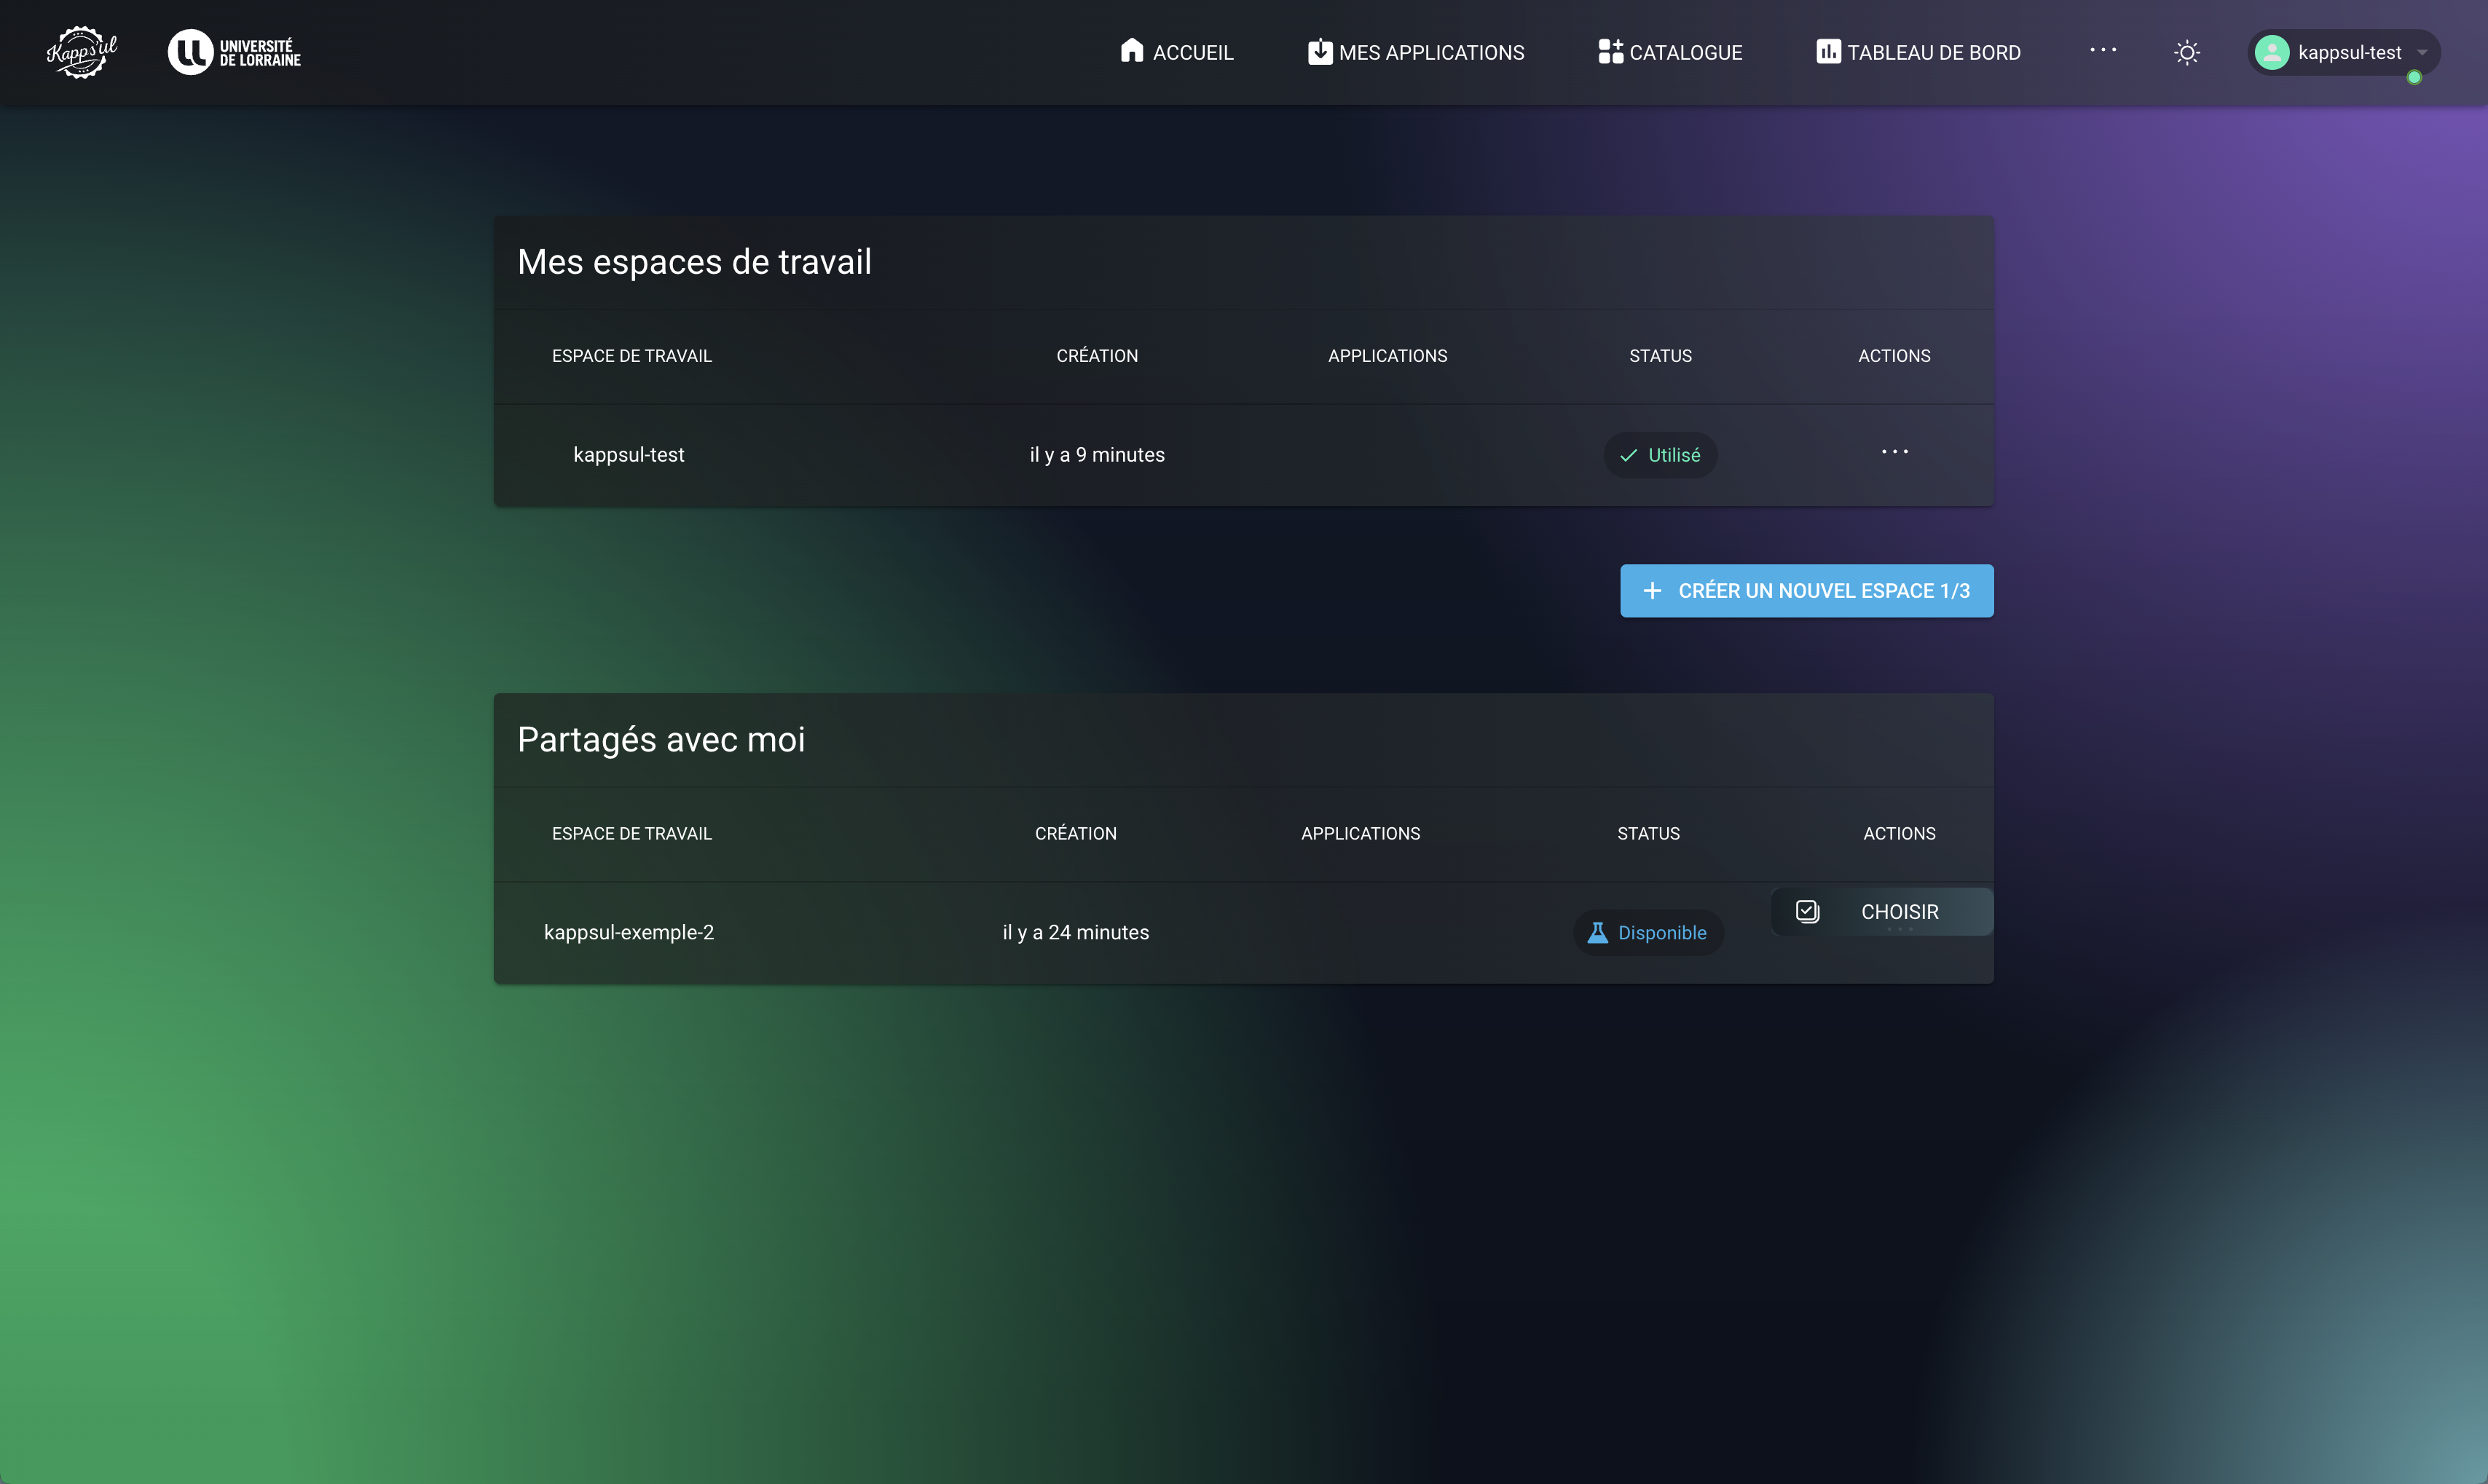
Task: Click the Mes Applications download icon
Action: [1319, 52]
